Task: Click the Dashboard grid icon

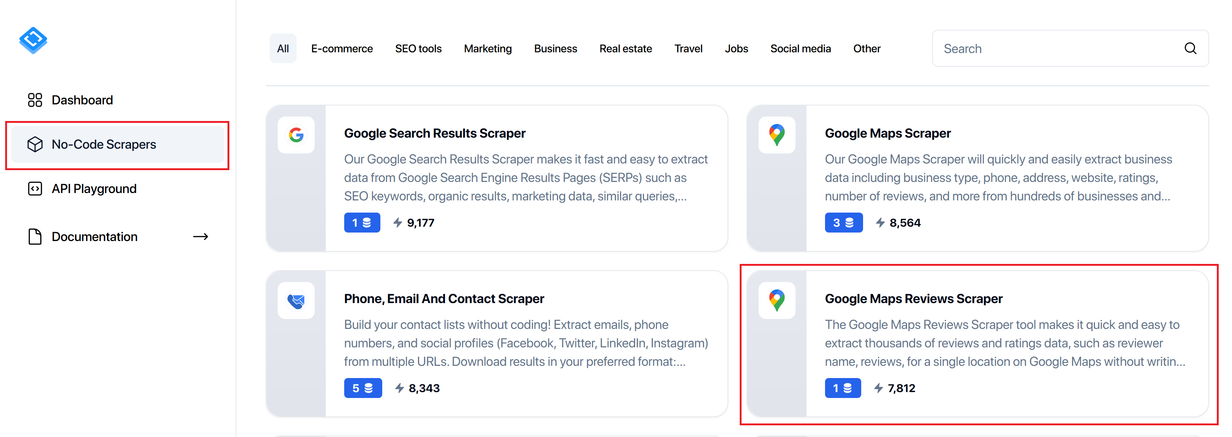Action: pos(35,100)
